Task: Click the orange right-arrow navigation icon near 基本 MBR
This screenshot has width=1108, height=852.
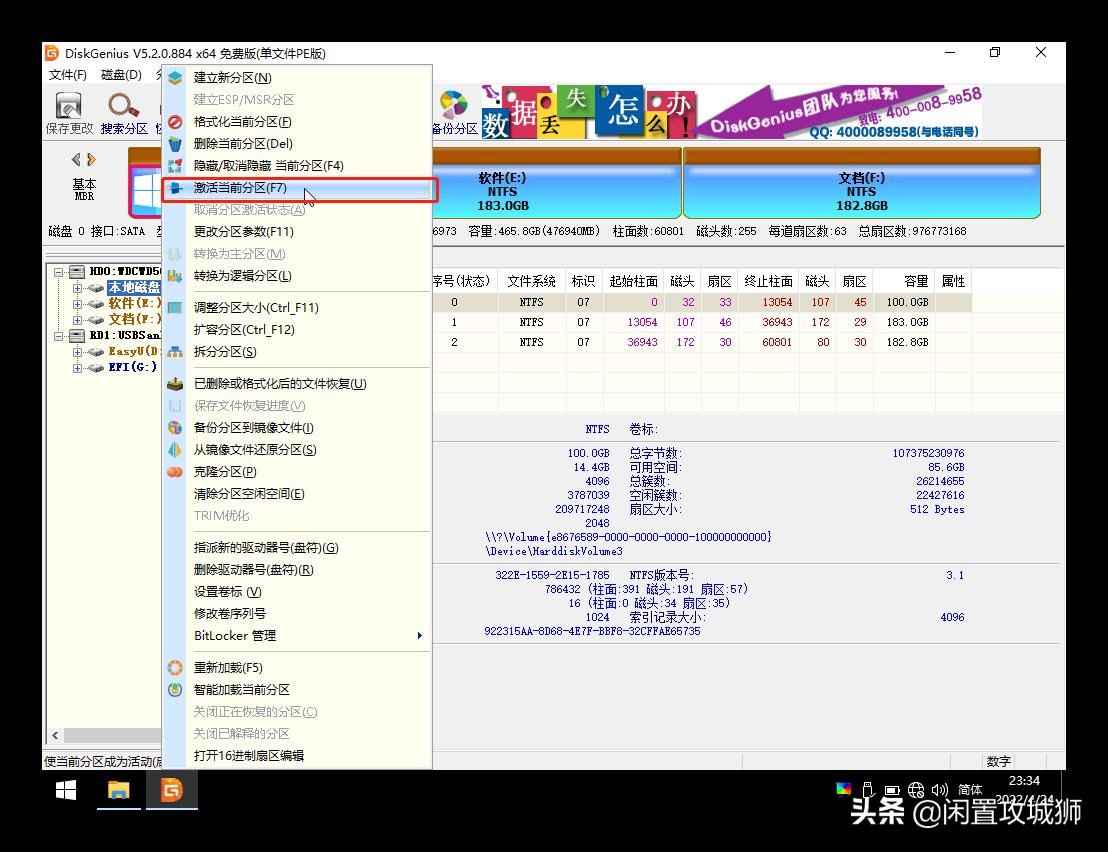Action: click(91, 158)
